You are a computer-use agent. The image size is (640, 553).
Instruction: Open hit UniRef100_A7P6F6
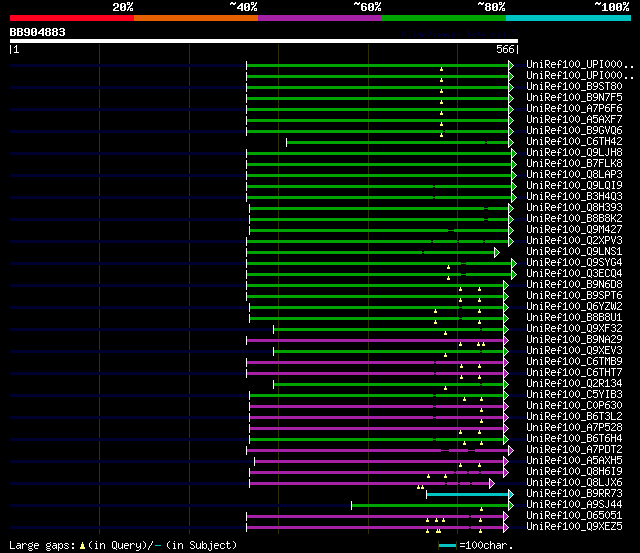pos(574,109)
